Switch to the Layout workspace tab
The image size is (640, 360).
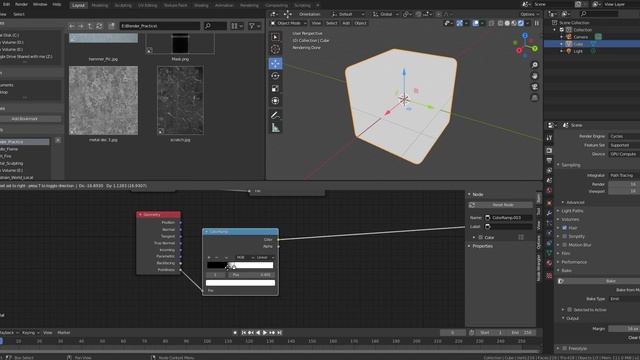pos(78,5)
